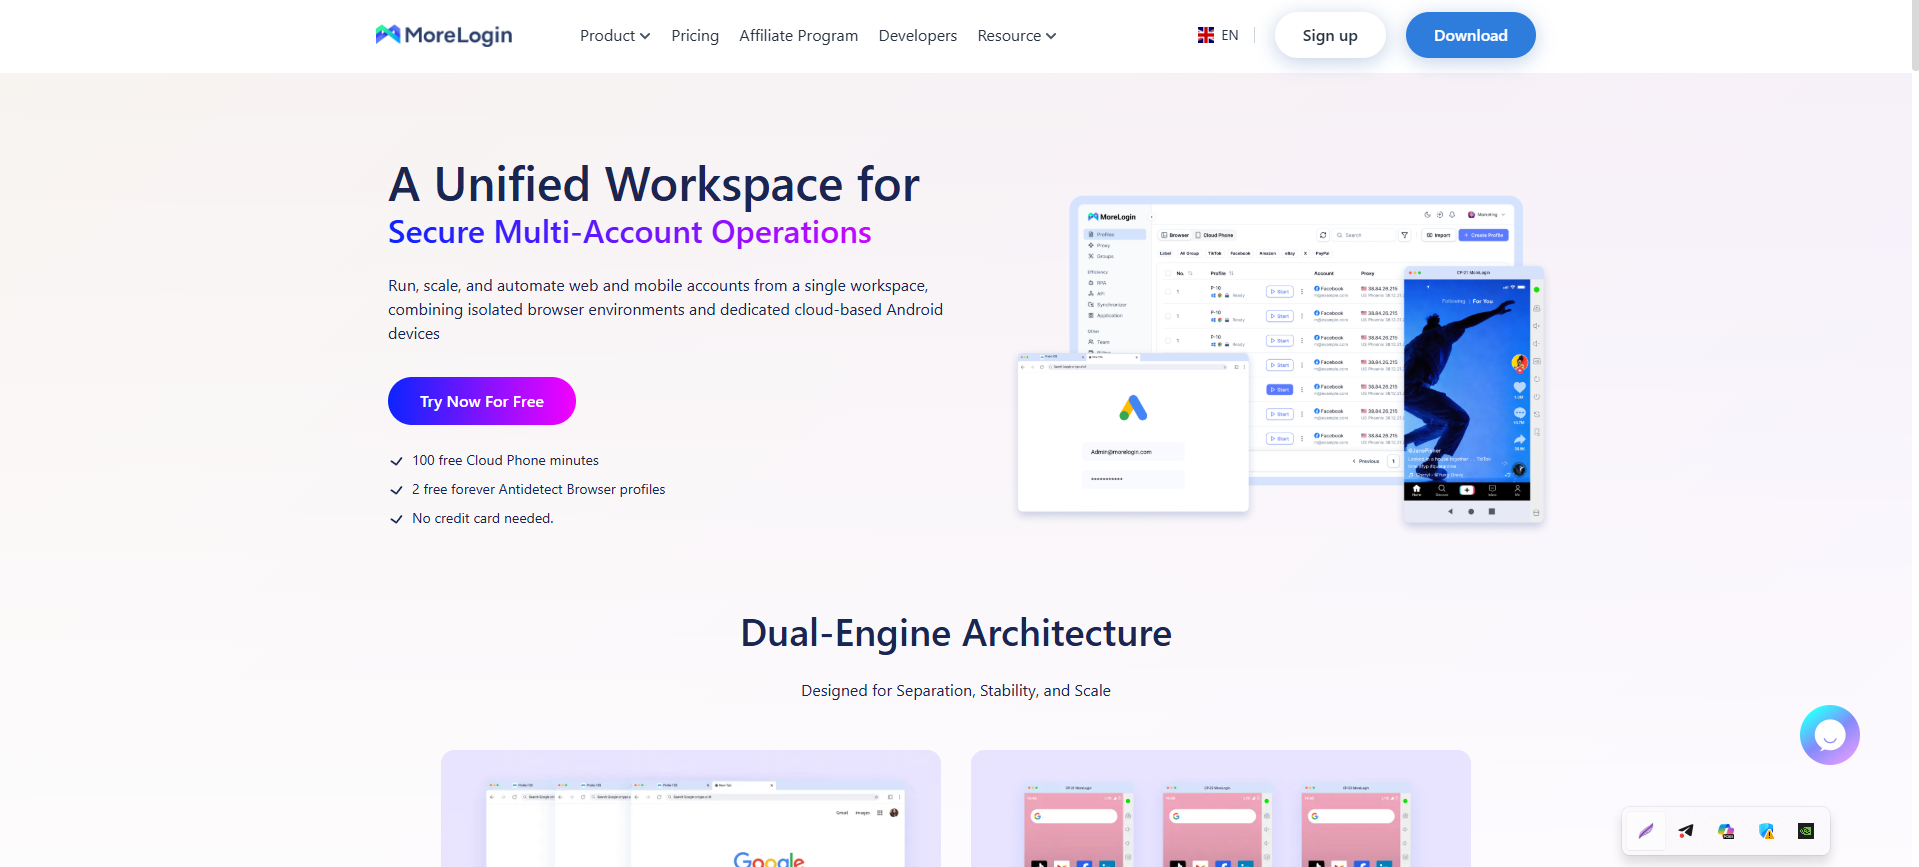Open the live chat bubble

1829,735
